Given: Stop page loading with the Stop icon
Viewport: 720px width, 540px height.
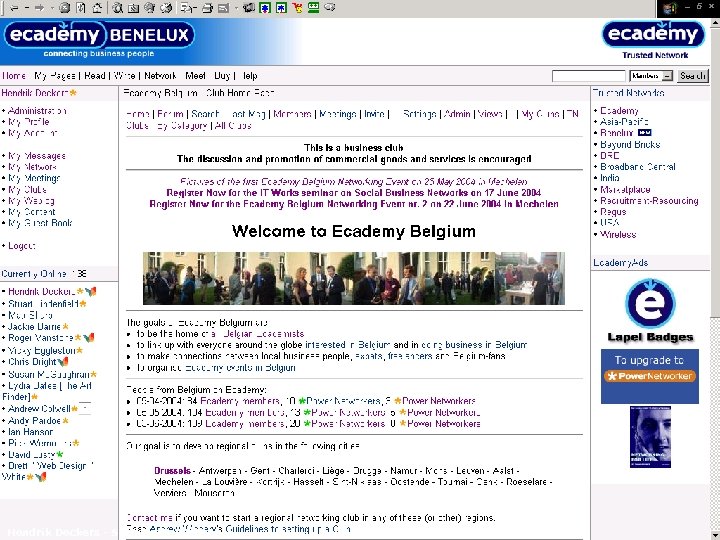Looking at the screenshot, I should [x=65, y=7].
